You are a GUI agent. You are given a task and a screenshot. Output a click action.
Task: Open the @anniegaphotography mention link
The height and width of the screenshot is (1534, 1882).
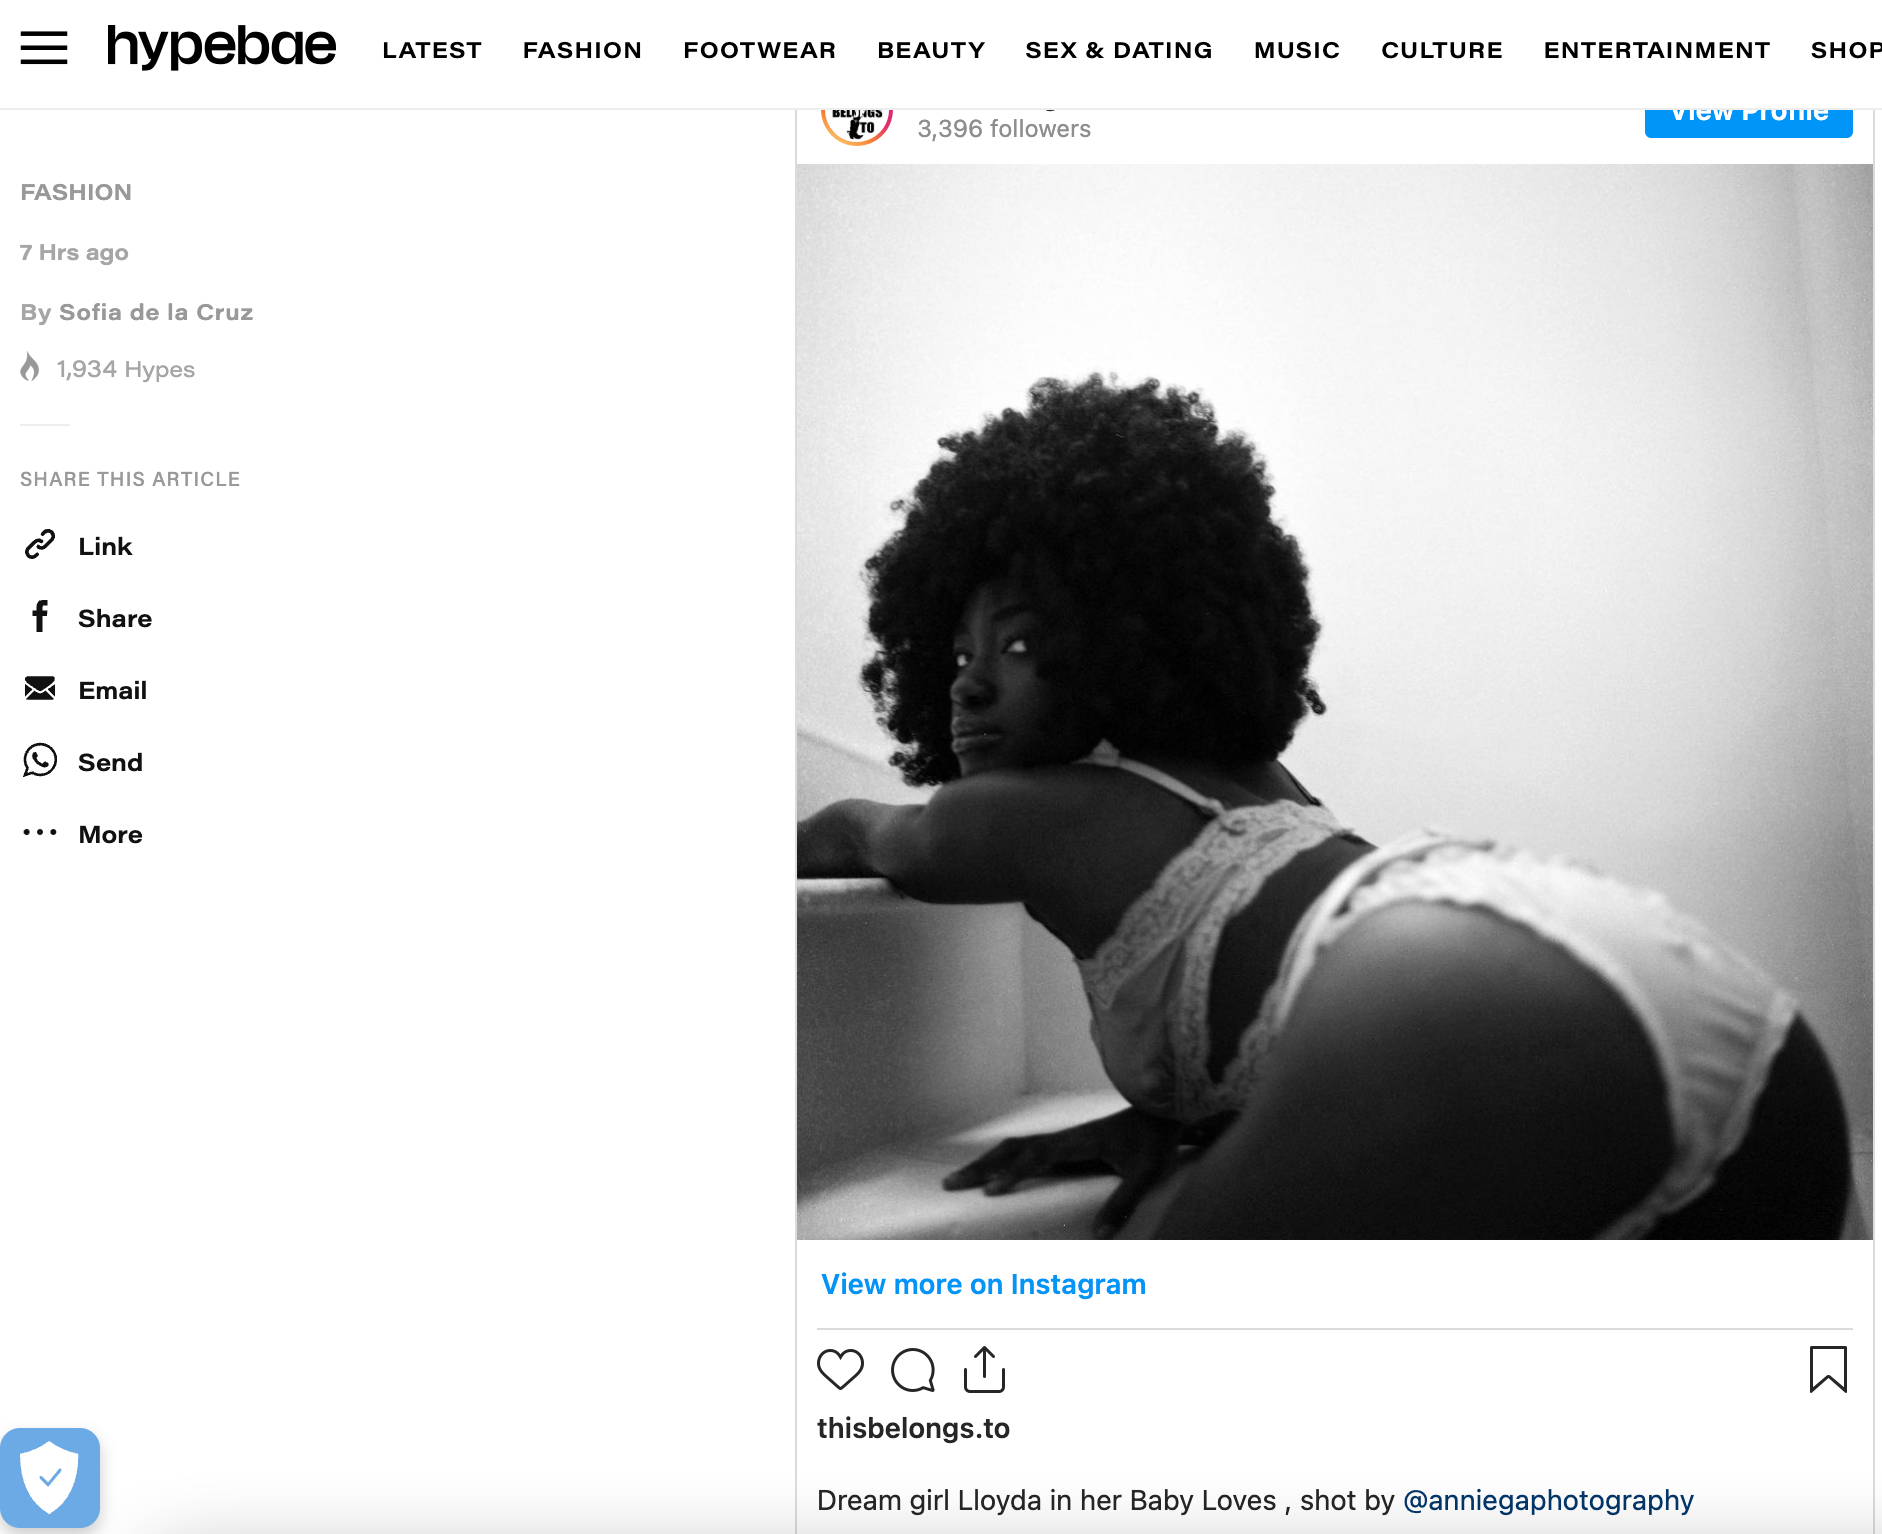tap(1548, 1500)
